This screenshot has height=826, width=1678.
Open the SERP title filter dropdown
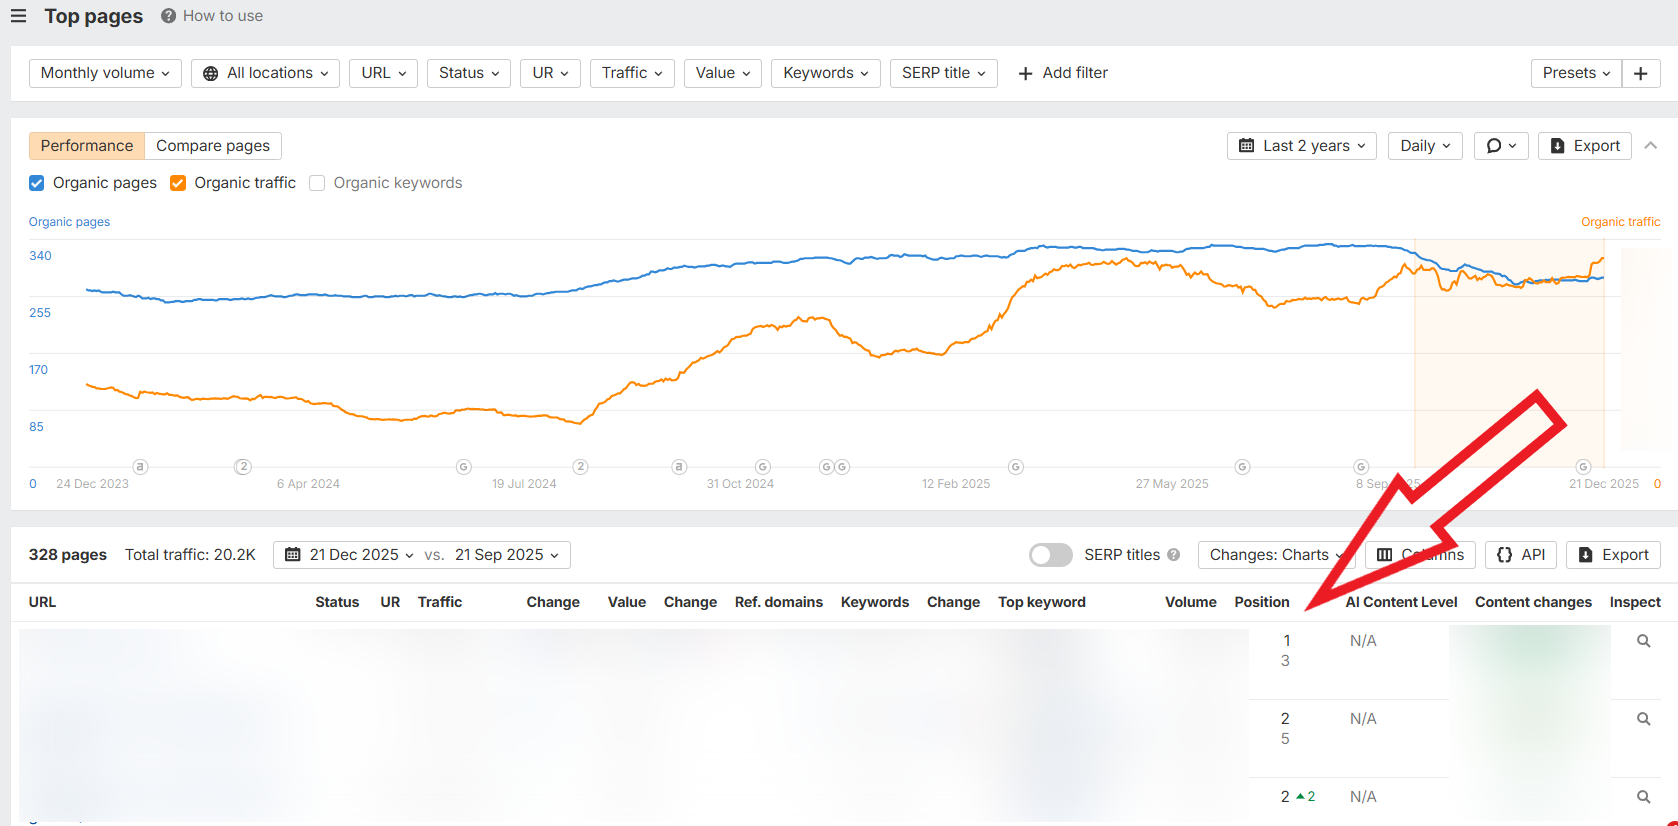point(943,73)
